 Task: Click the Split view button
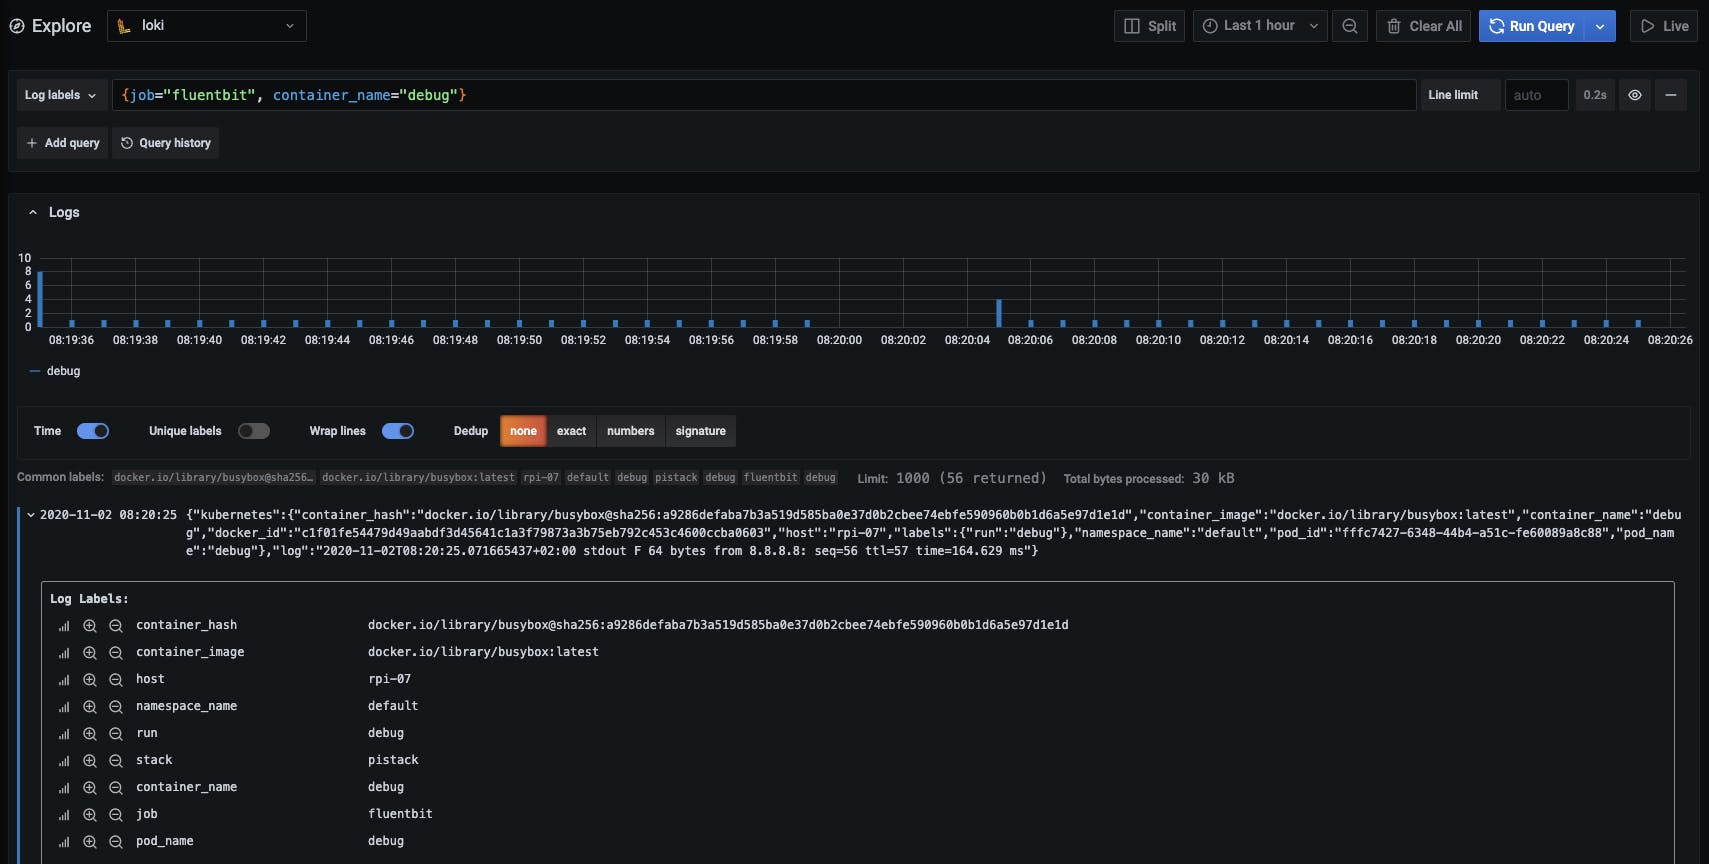[x=1150, y=26]
